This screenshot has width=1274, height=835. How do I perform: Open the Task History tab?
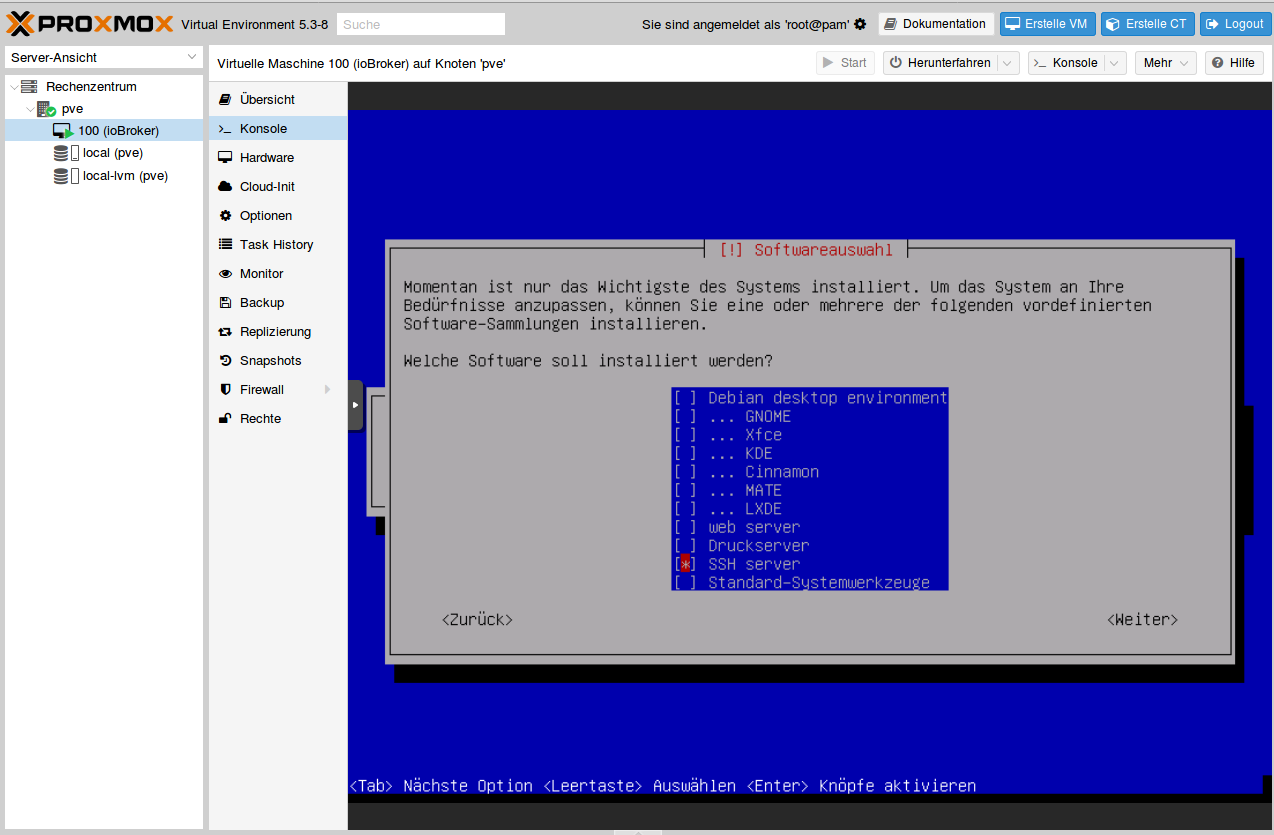tap(278, 245)
